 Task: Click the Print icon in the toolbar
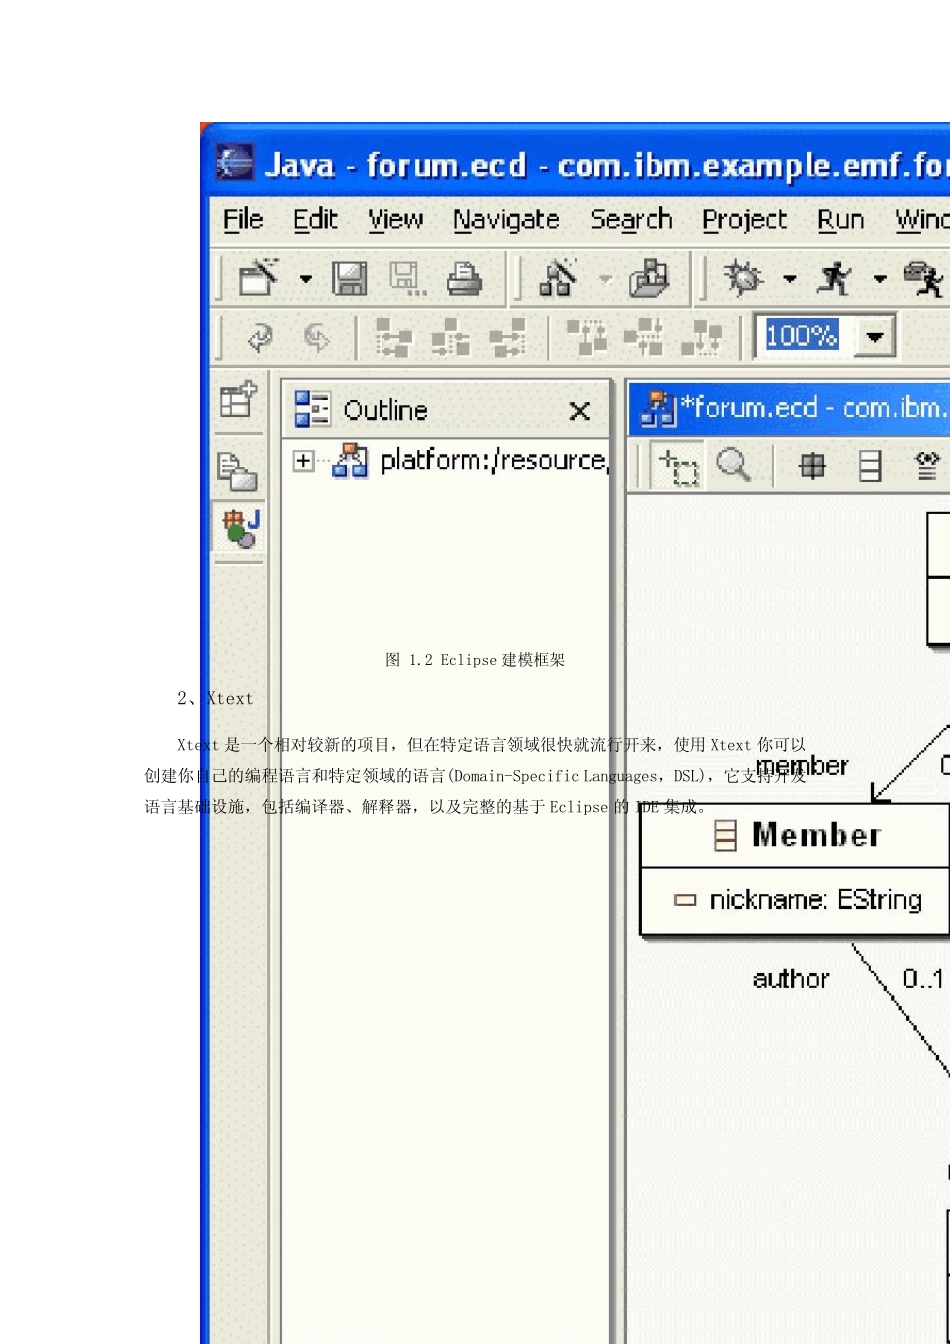pos(463,279)
